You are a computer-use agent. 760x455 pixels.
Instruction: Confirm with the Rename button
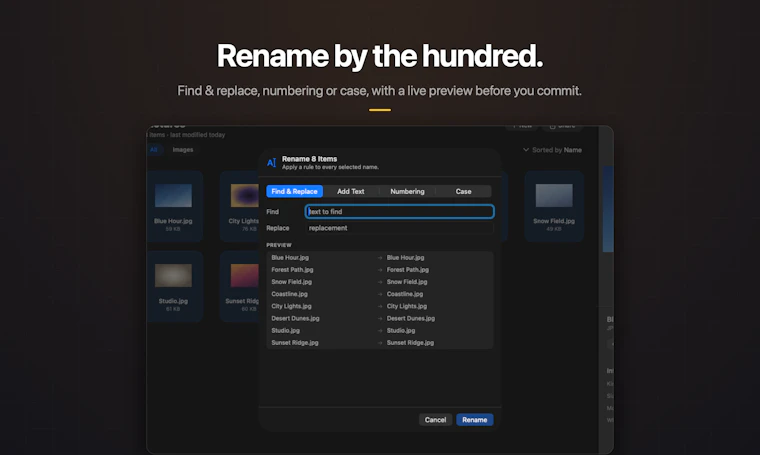[x=475, y=420]
